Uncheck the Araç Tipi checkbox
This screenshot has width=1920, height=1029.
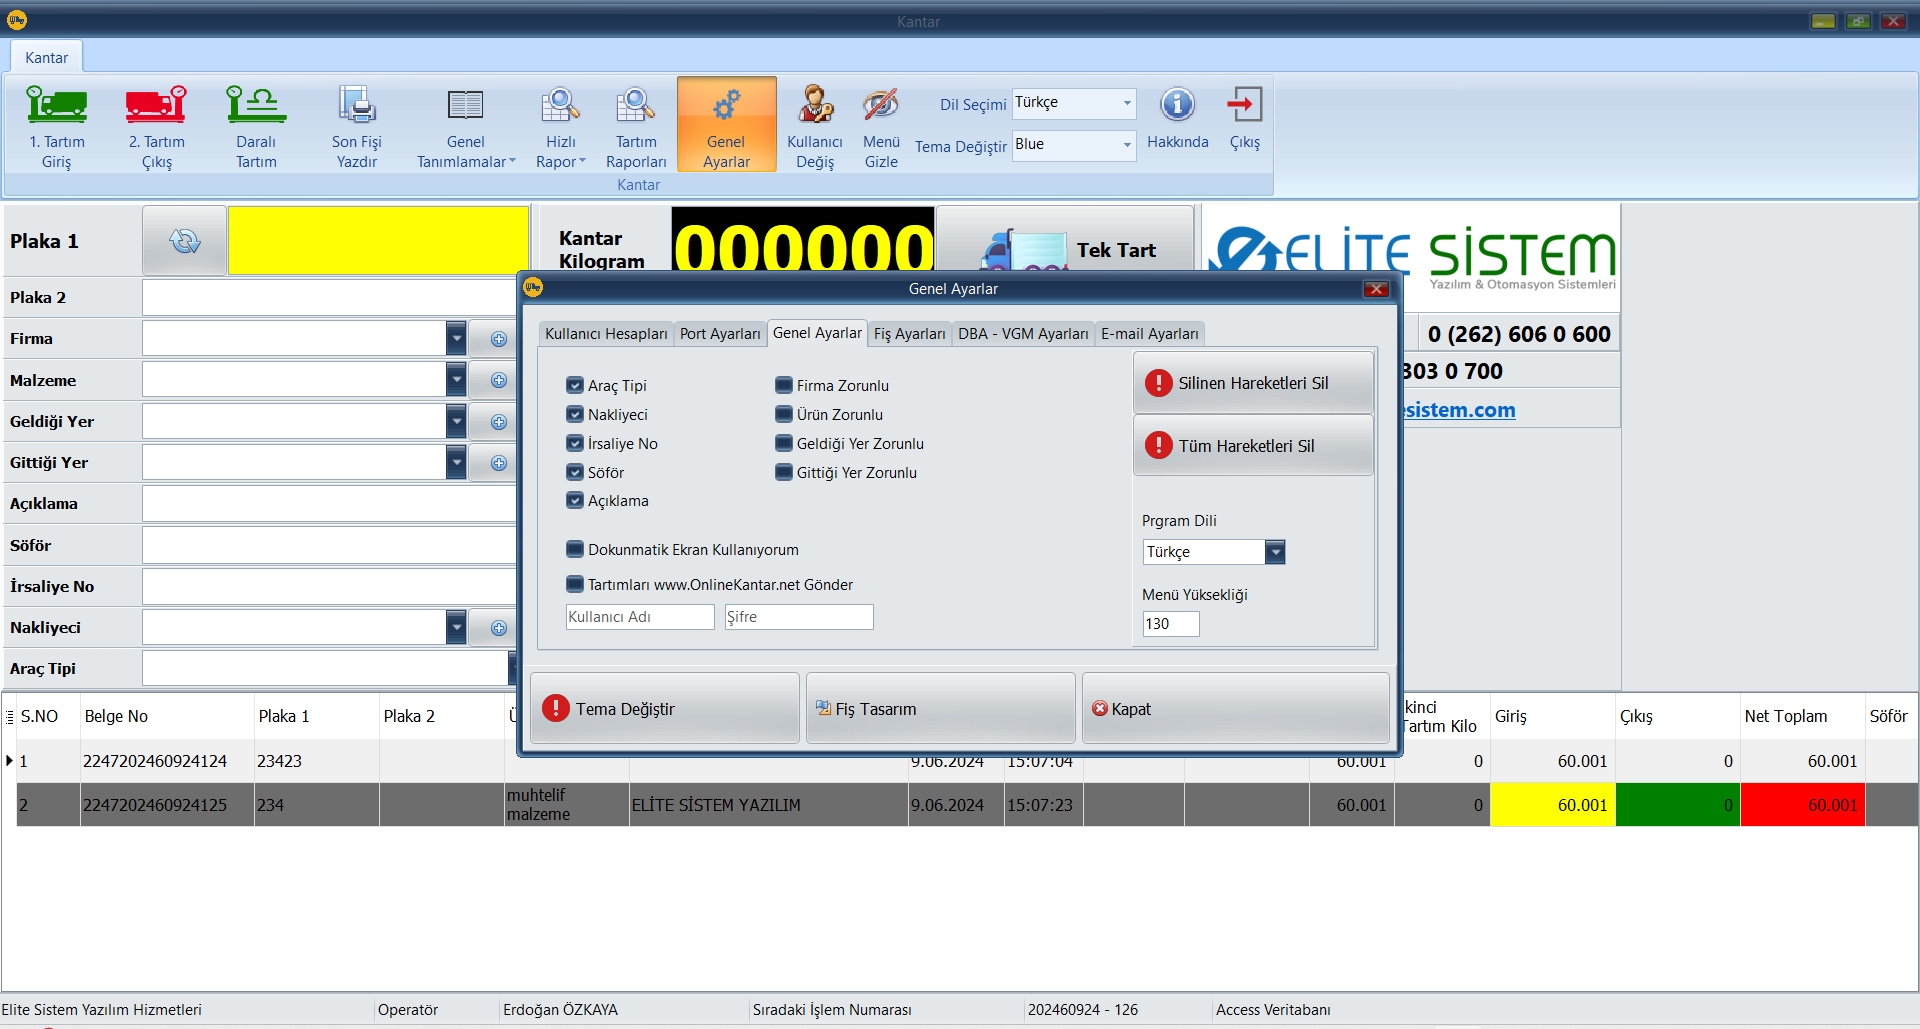[x=575, y=385]
